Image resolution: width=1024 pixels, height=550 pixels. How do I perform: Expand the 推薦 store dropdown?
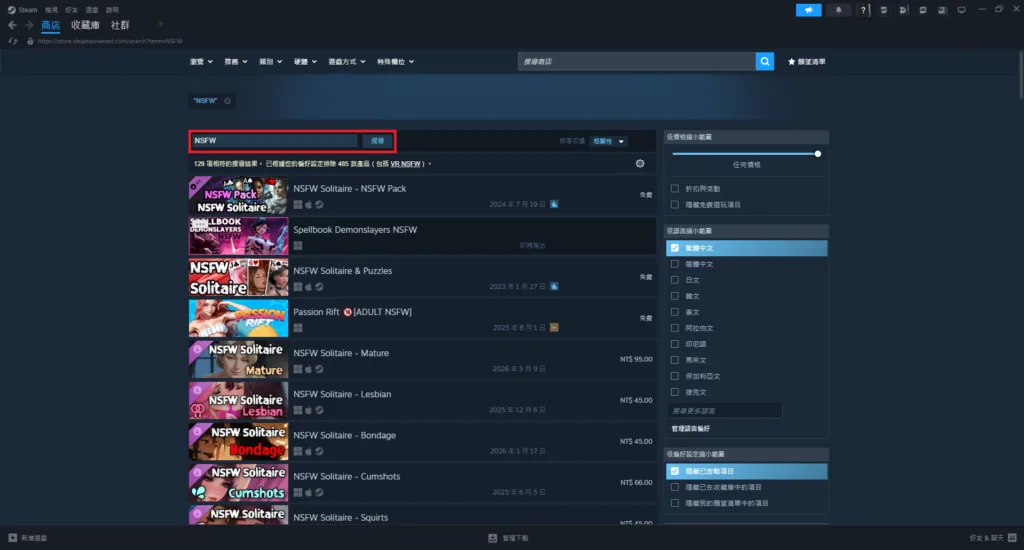point(236,61)
